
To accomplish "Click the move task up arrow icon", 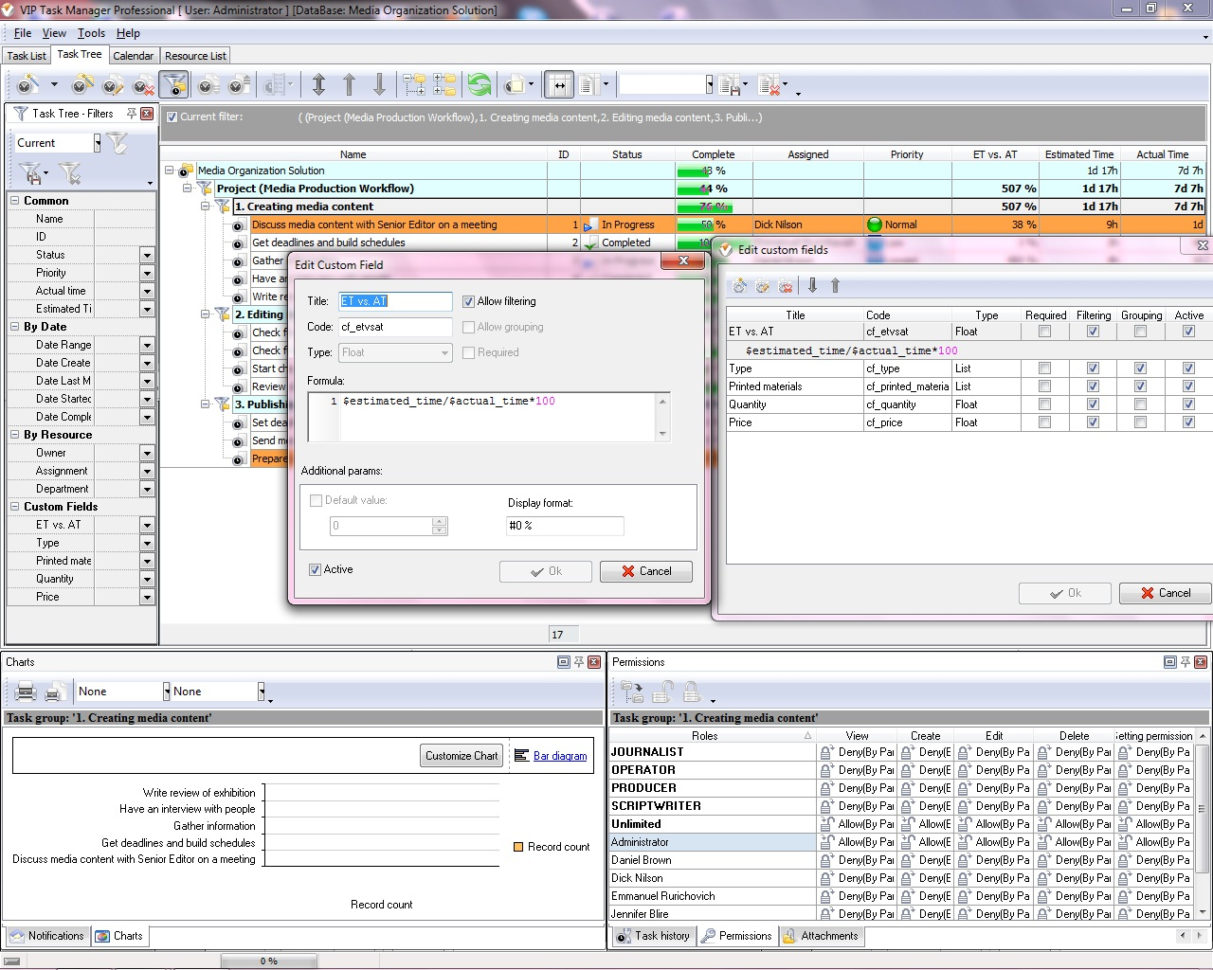I will coord(350,84).
